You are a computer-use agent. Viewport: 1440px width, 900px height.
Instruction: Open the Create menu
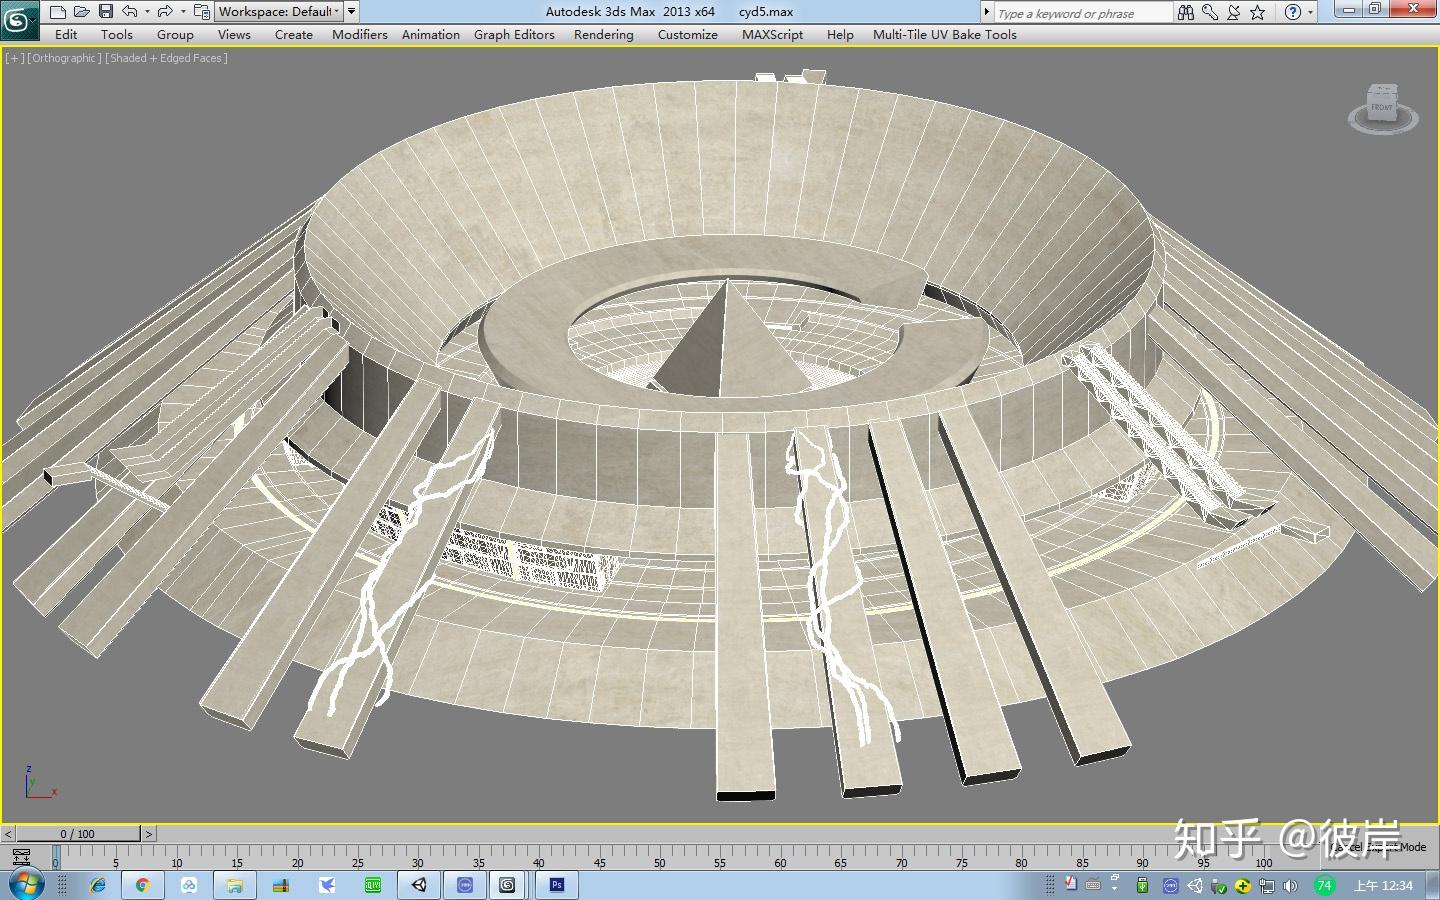(294, 34)
